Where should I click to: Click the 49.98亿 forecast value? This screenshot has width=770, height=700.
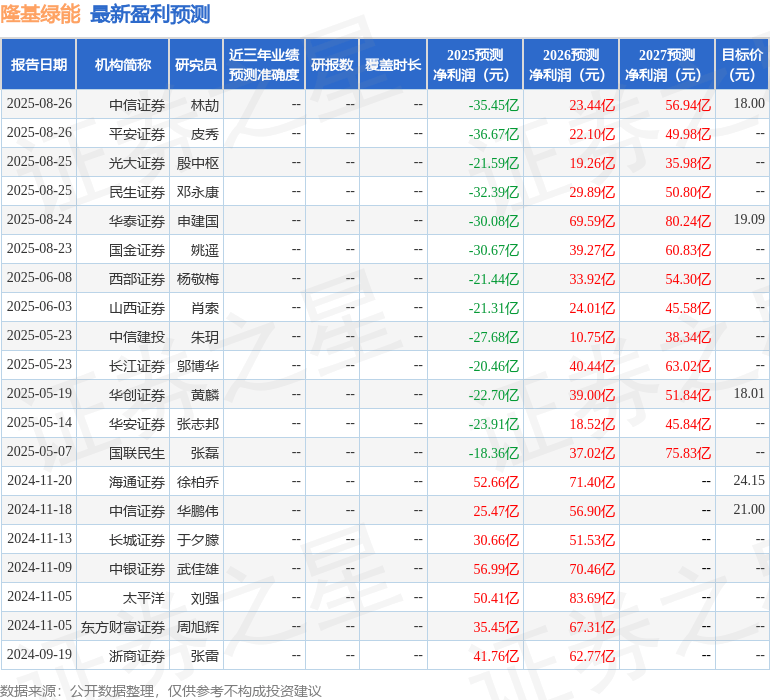click(x=688, y=134)
